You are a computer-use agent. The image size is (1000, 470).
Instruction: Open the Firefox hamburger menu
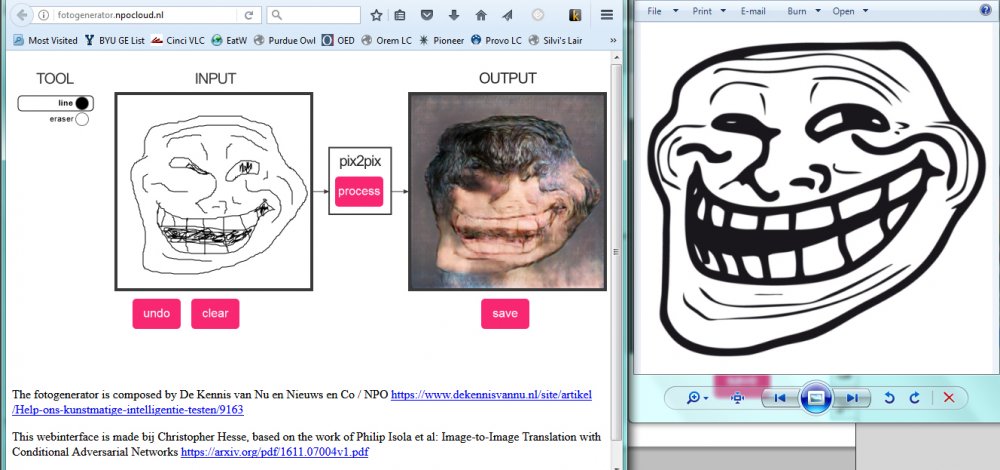pos(607,15)
